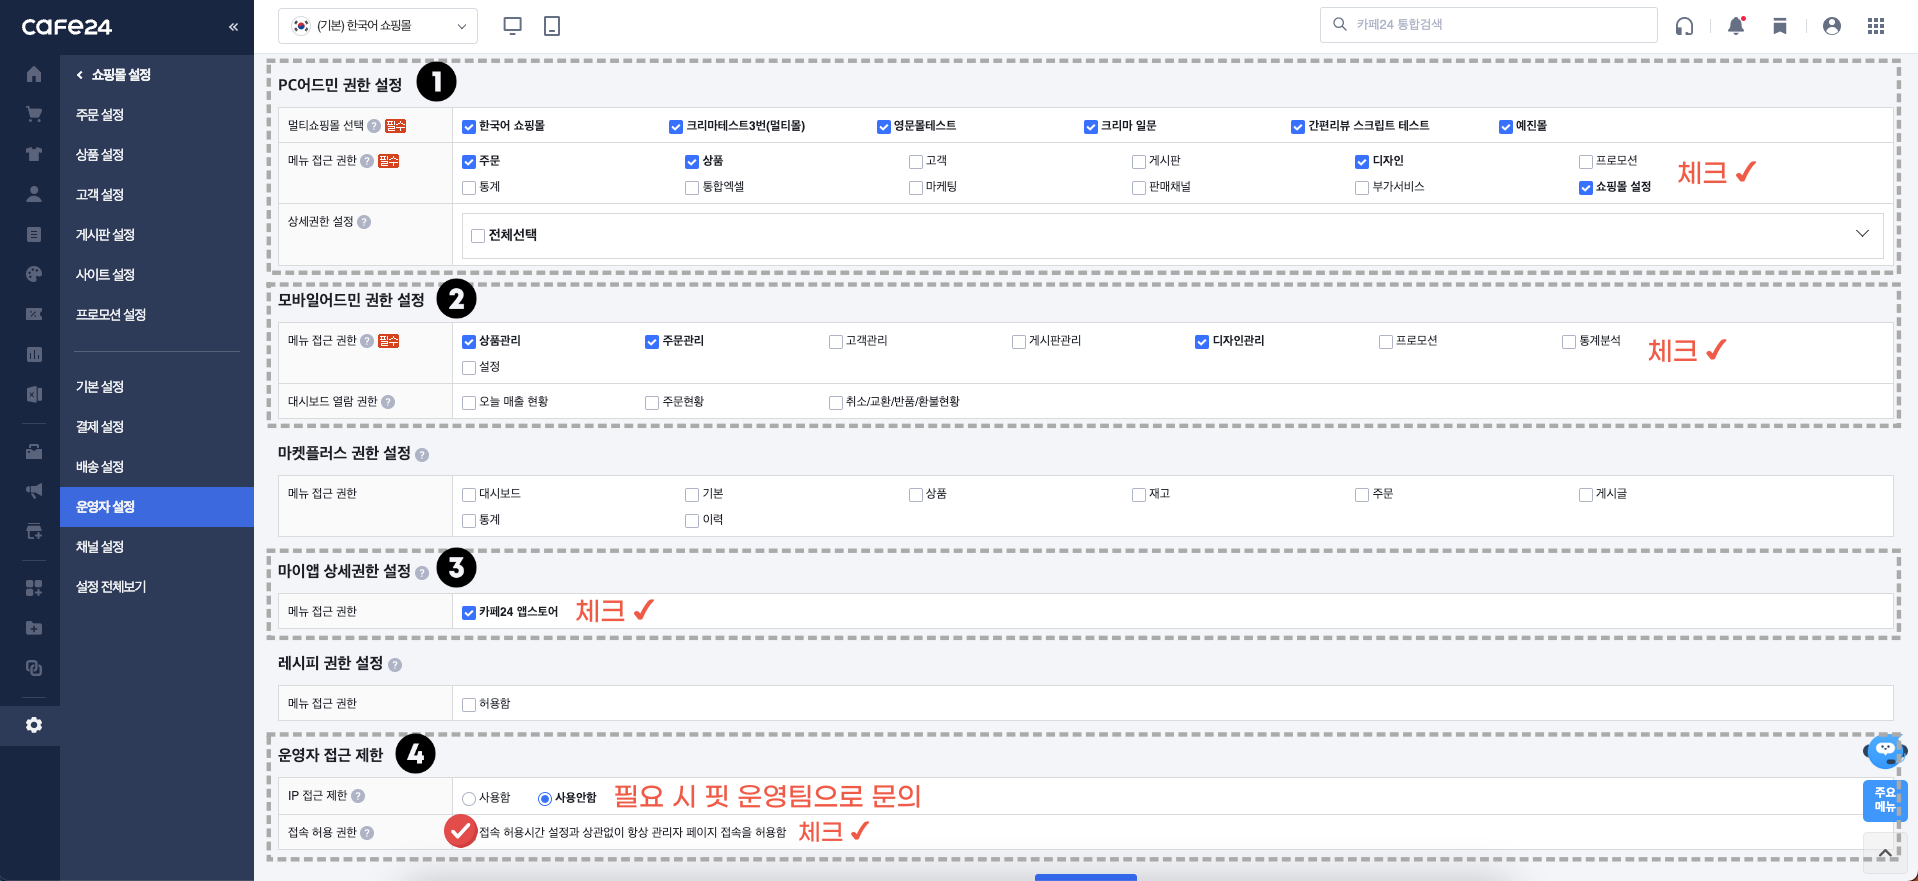The height and width of the screenshot is (881, 1918).
Task: Click the 카페24 통합검색 search field
Action: pos(1488,25)
